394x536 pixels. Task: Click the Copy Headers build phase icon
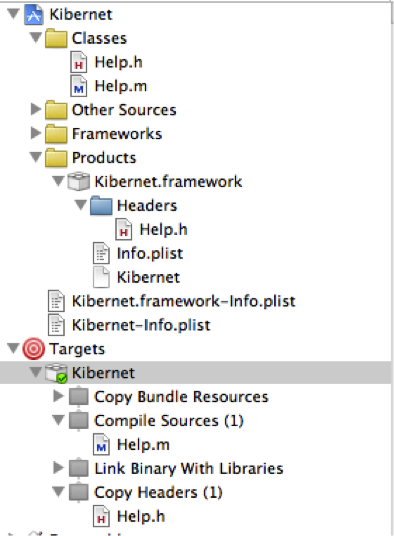79,492
